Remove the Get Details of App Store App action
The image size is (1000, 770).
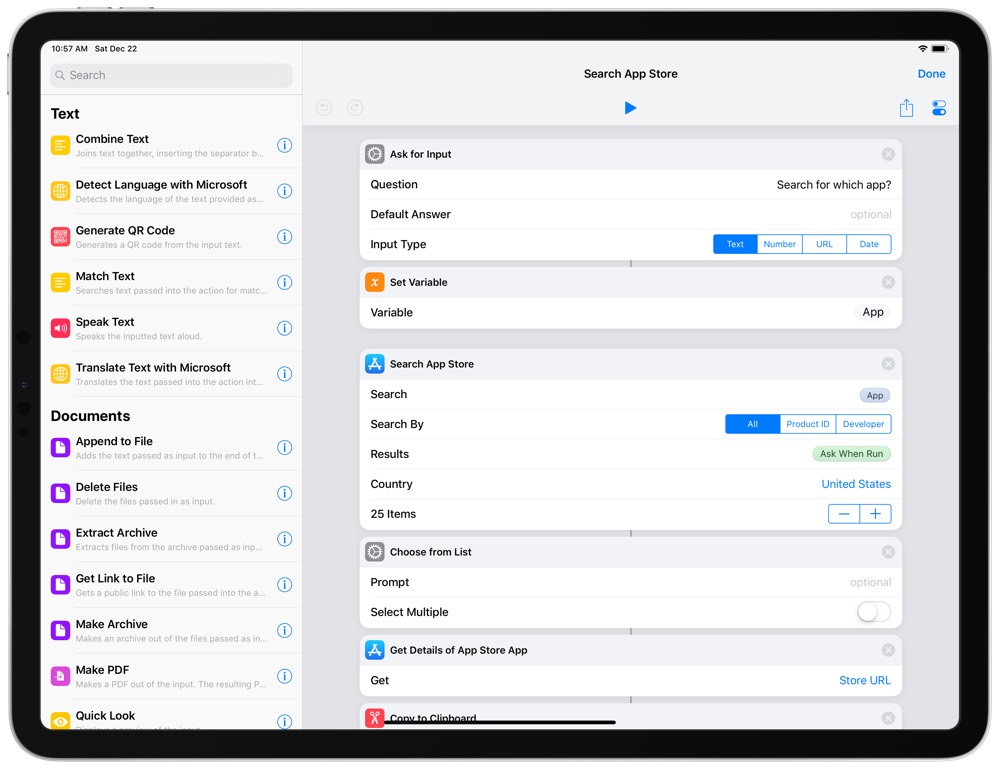coord(888,650)
